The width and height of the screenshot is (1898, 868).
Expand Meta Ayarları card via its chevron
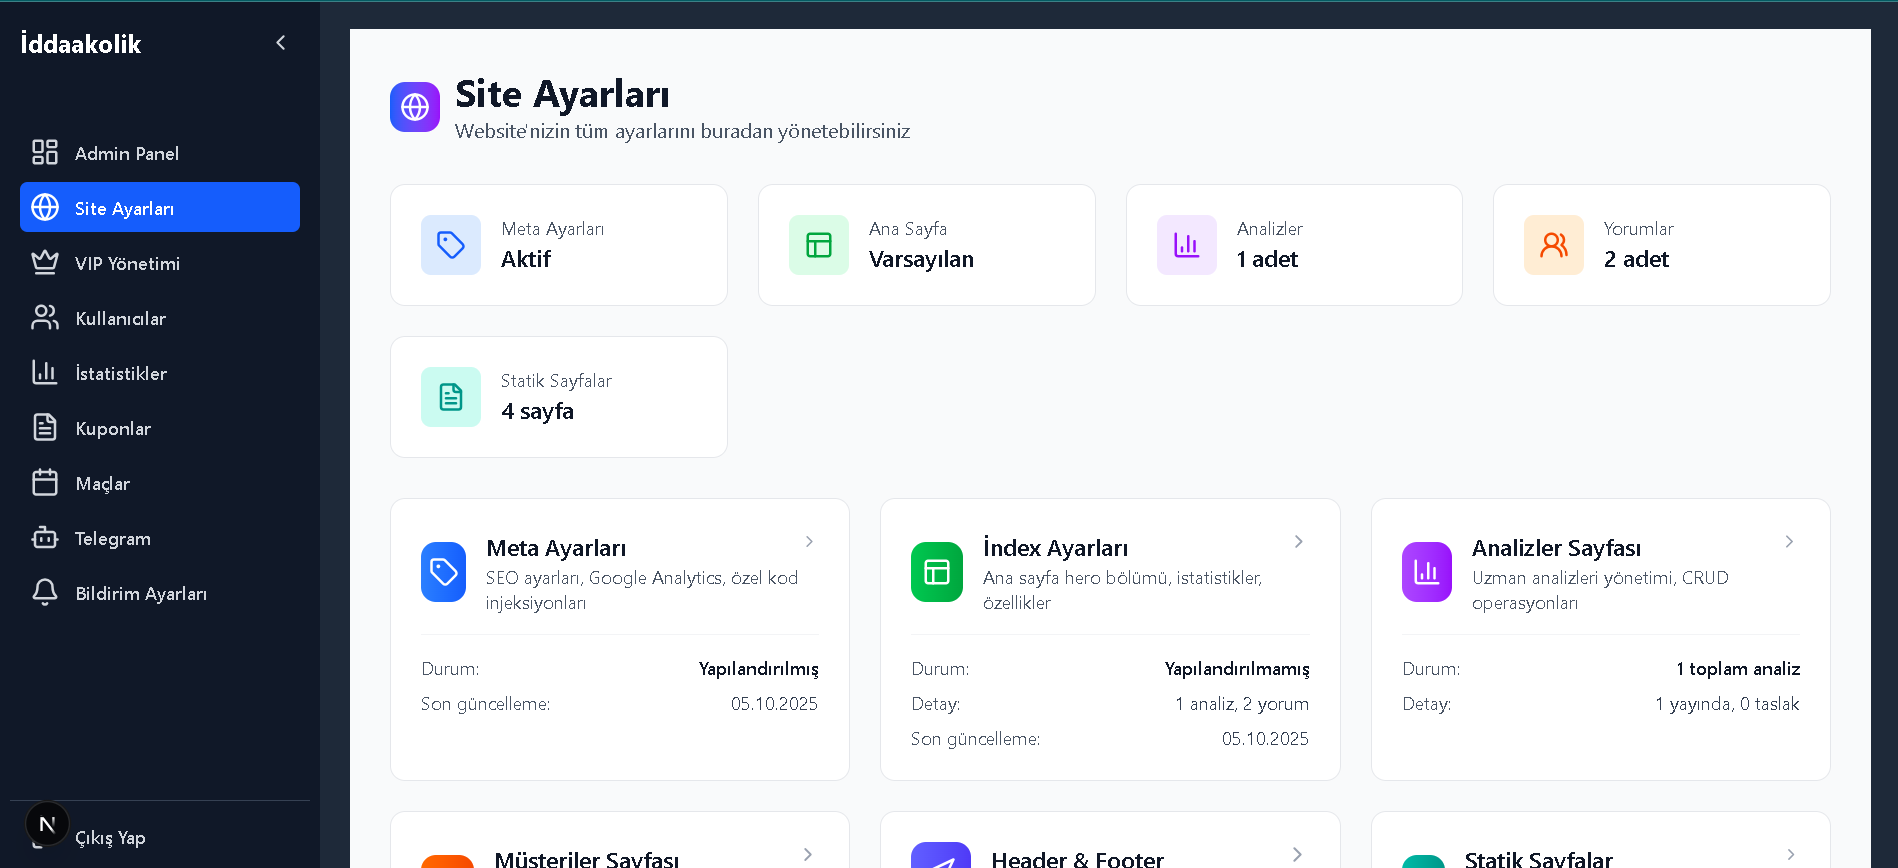[809, 541]
